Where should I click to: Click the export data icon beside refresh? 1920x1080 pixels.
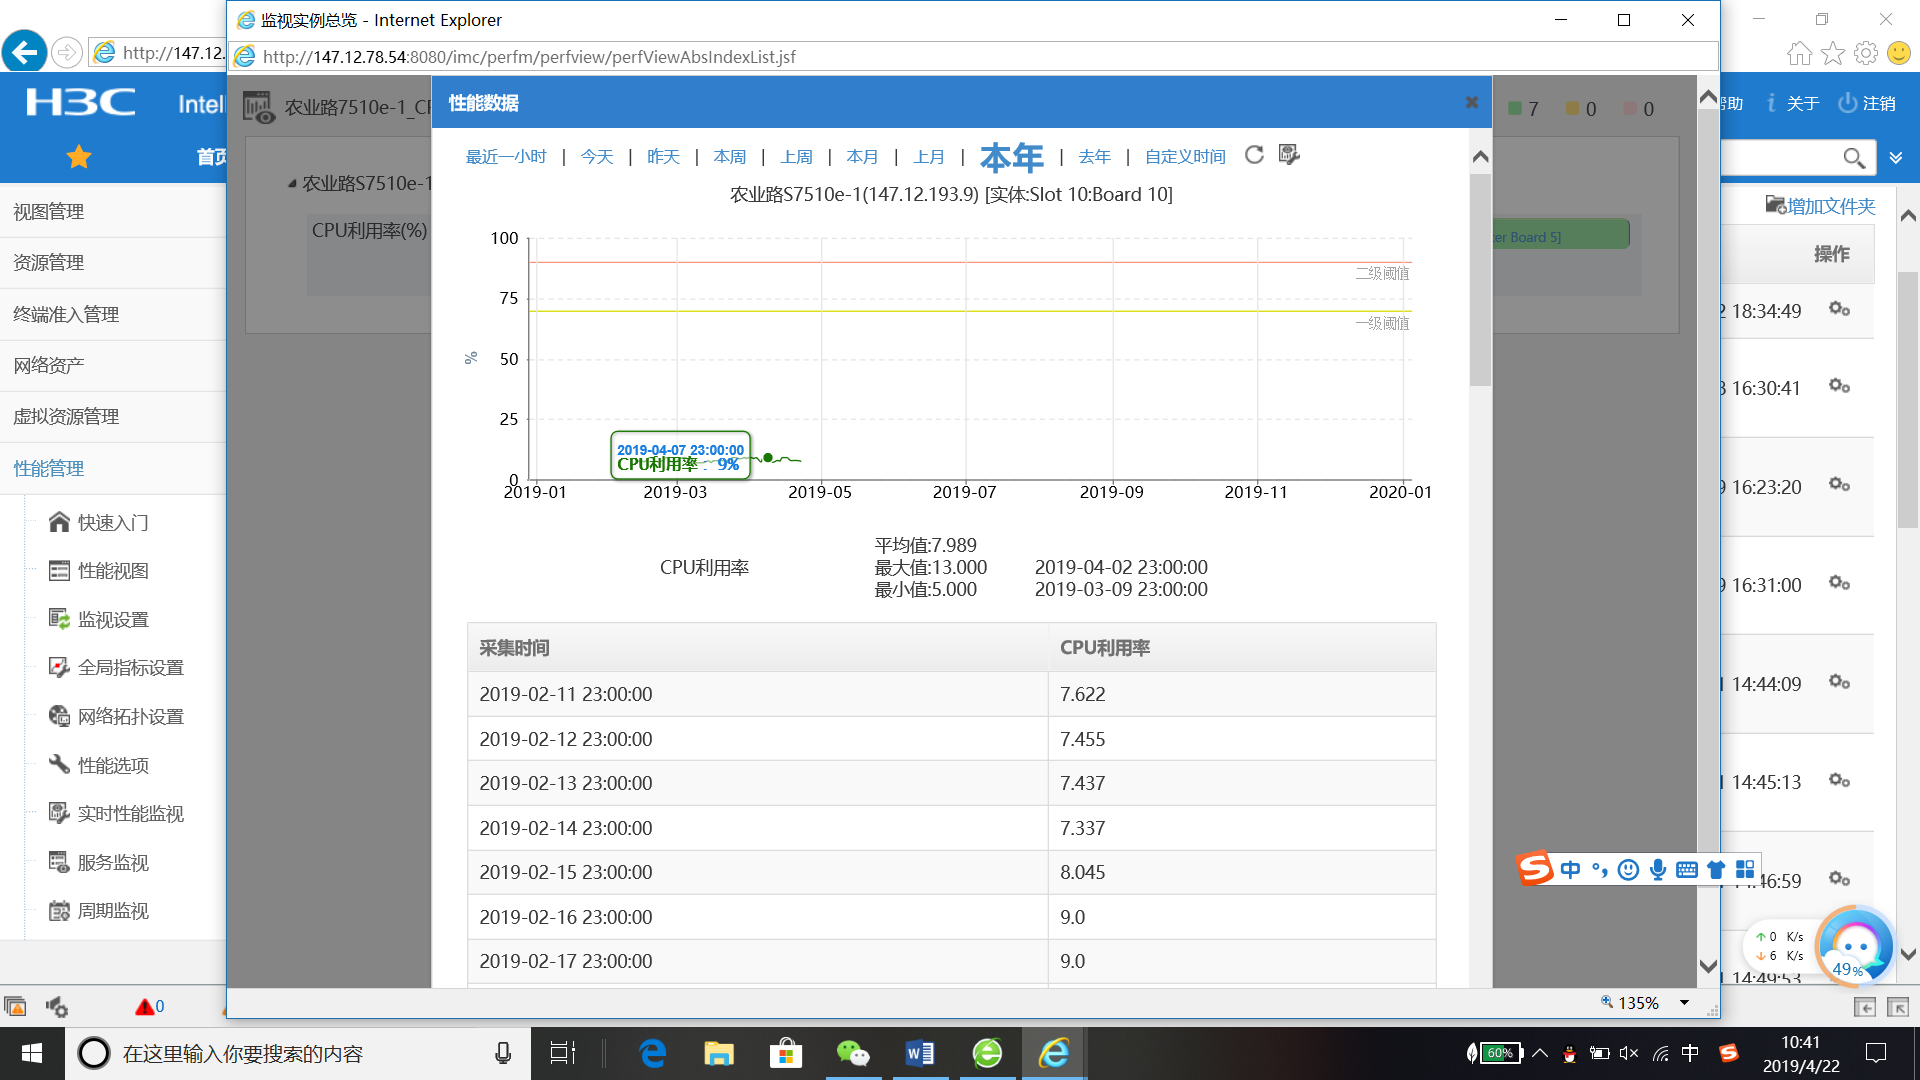(x=1289, y=155)
